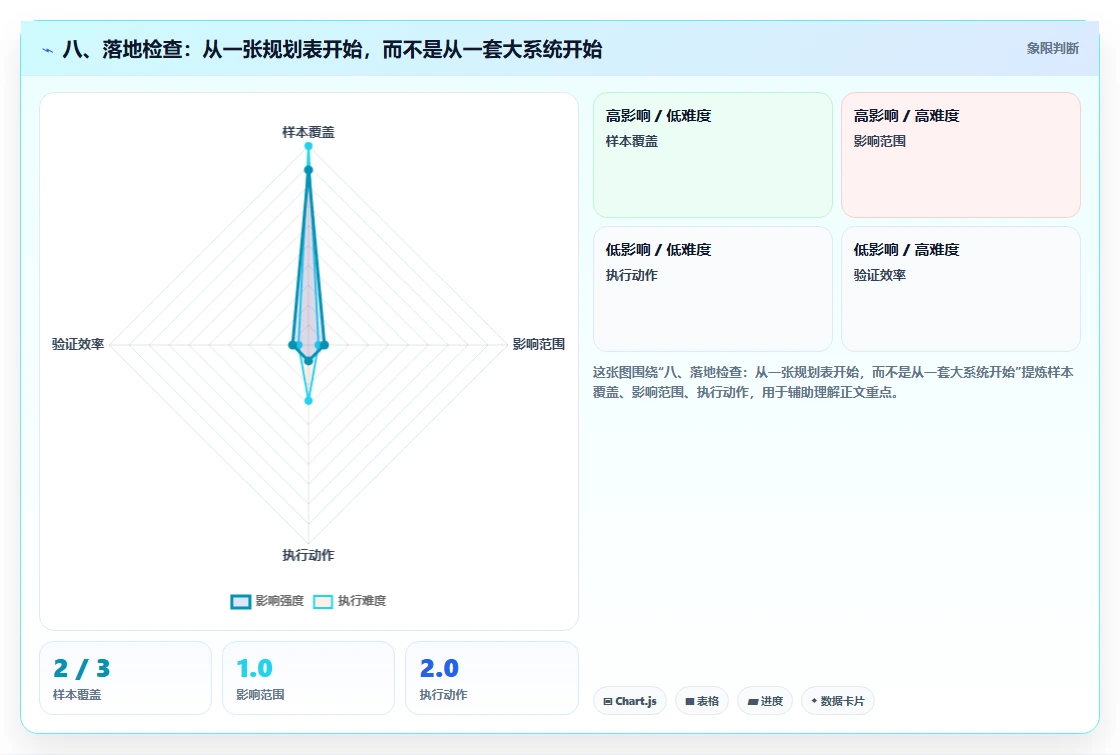Click the 执行难度 legend label
This screenshot has height=755, width=1120.
[x=361, y=601]
